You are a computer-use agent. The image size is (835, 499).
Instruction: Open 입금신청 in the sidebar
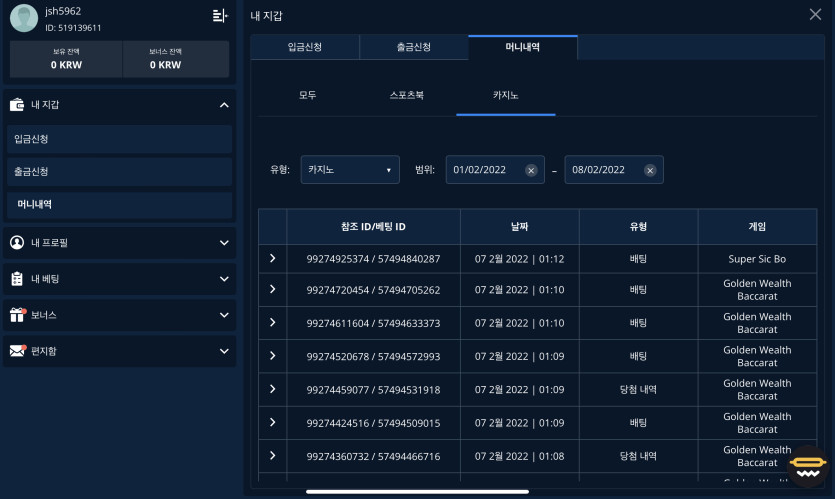pyautogui.click(x=120, y=139)
